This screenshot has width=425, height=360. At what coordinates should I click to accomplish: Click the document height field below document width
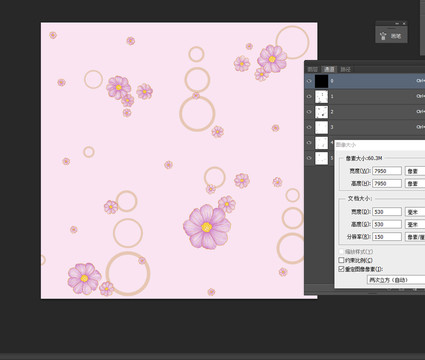387,224
